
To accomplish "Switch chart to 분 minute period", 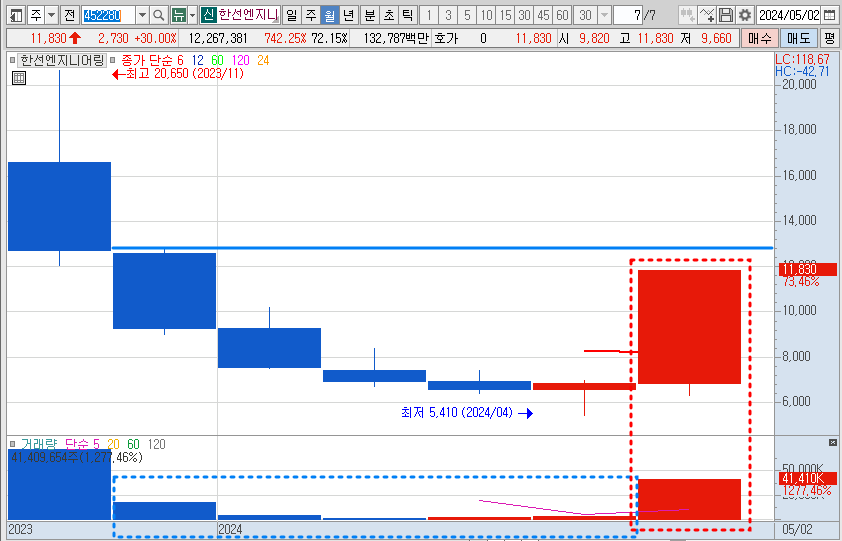I will pos(369,15).
